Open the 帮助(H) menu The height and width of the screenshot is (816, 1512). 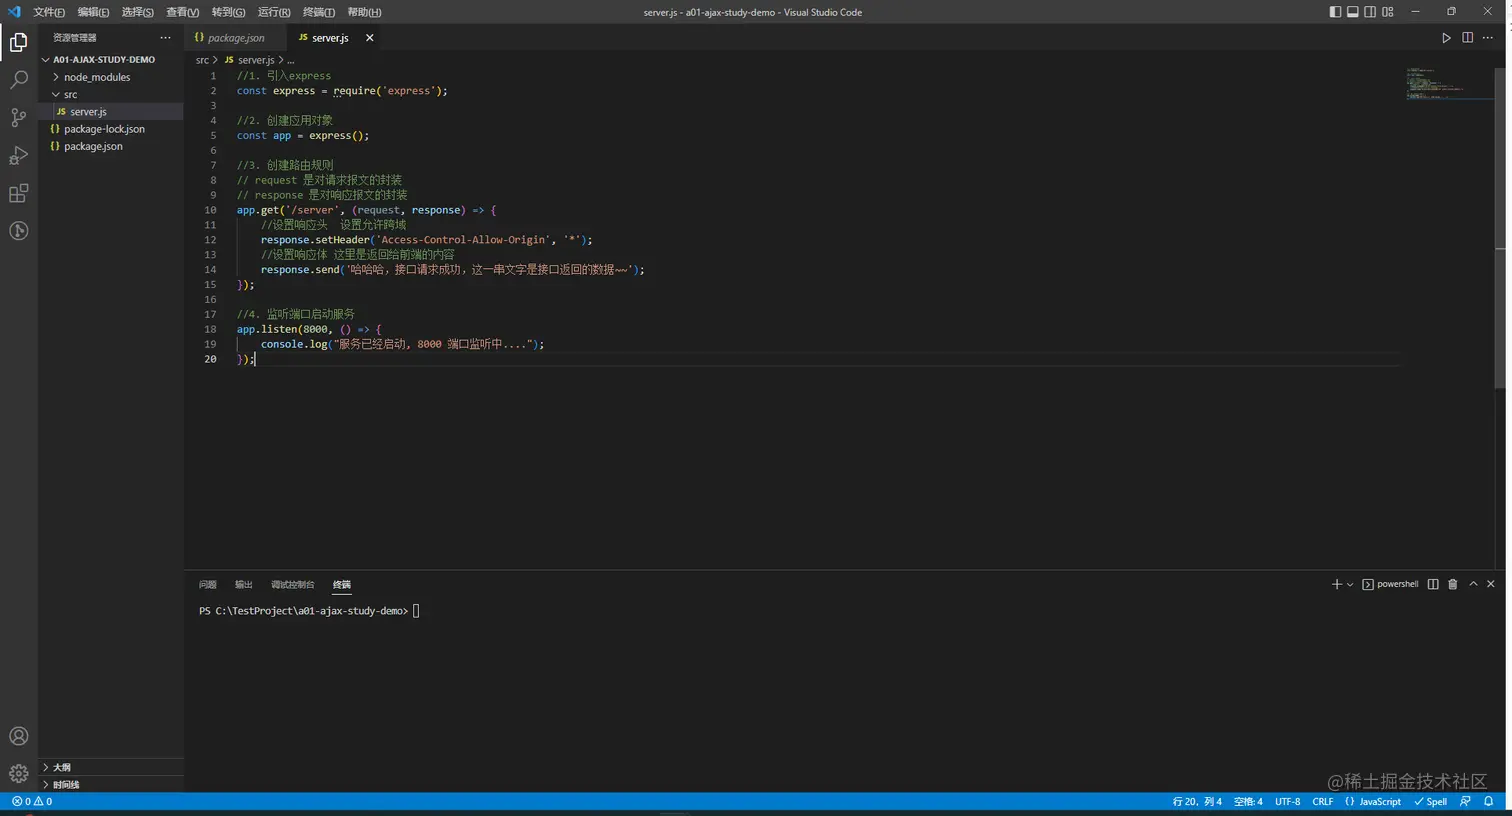tap(364, 12)
